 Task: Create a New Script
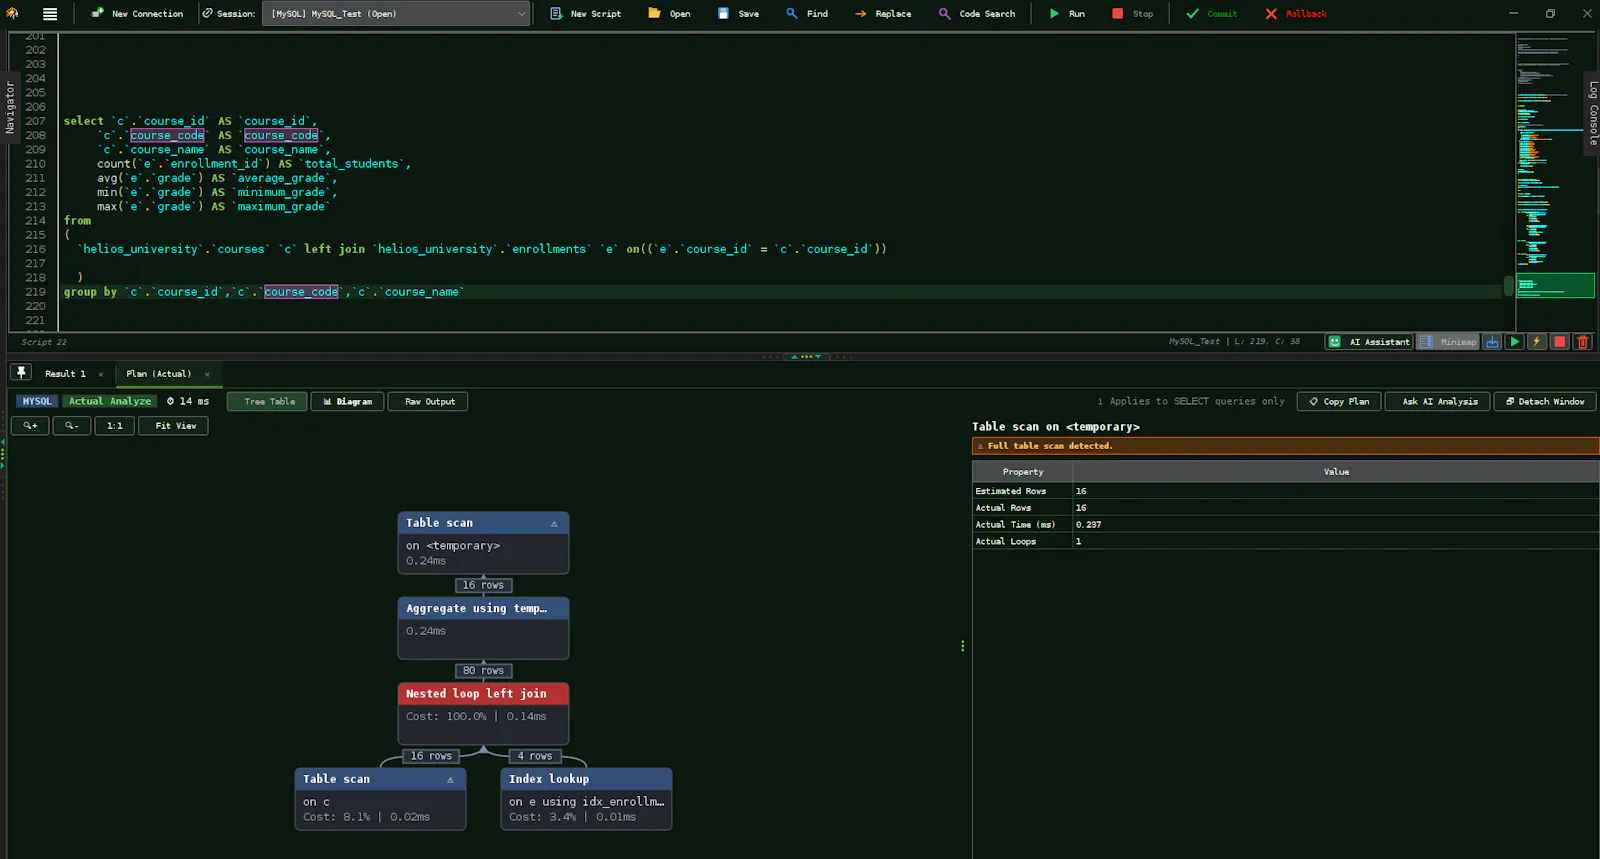[x=586, y=14]
